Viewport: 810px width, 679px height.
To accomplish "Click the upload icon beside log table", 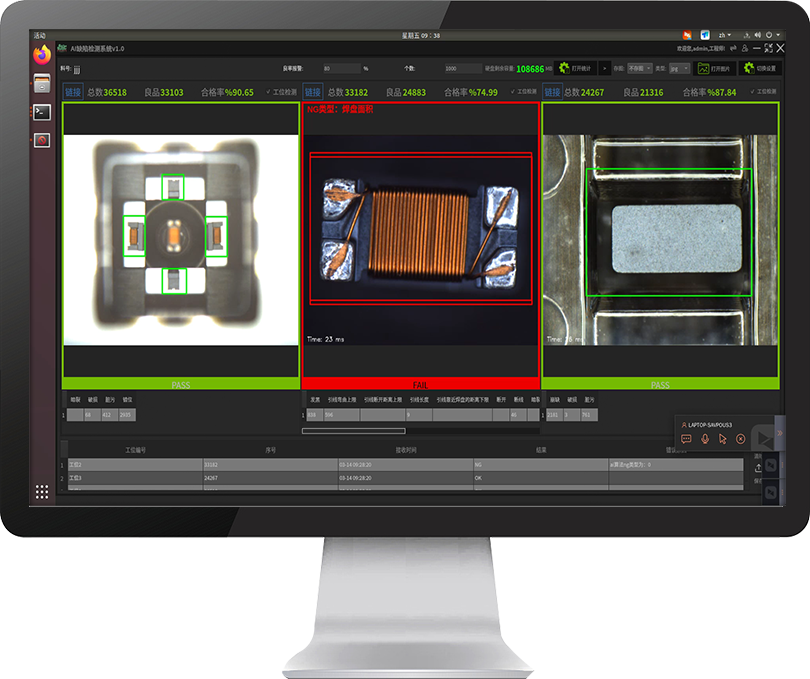I will [758, 468].
